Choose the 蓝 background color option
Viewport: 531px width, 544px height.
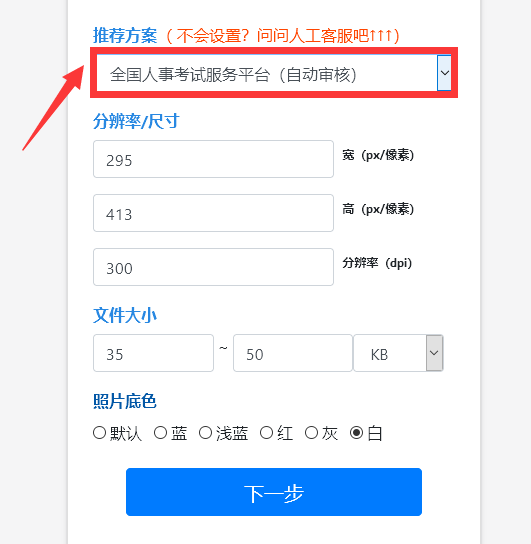(x=160, y=433)
